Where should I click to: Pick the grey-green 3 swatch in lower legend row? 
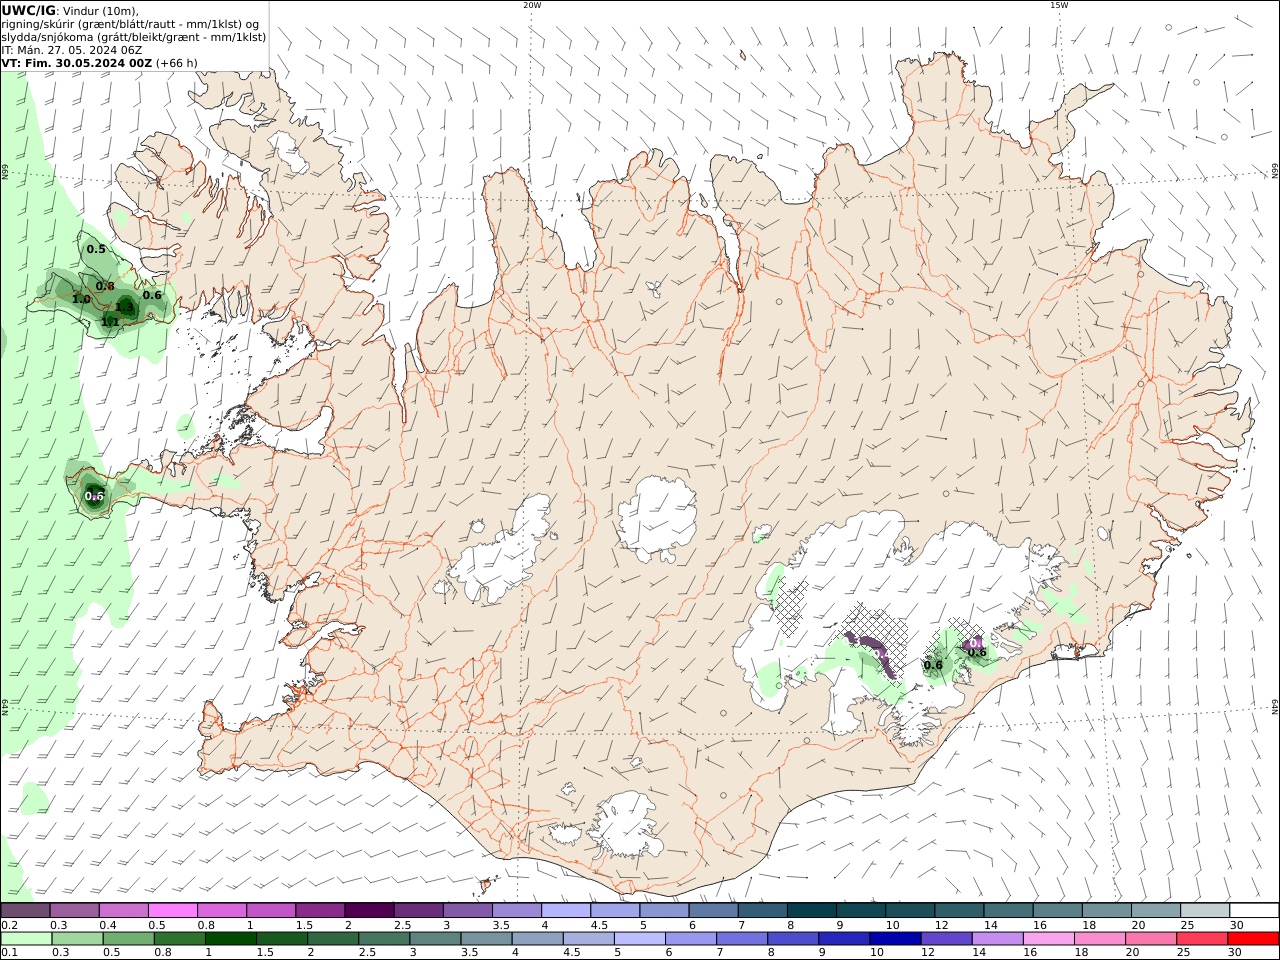(435, 939)
